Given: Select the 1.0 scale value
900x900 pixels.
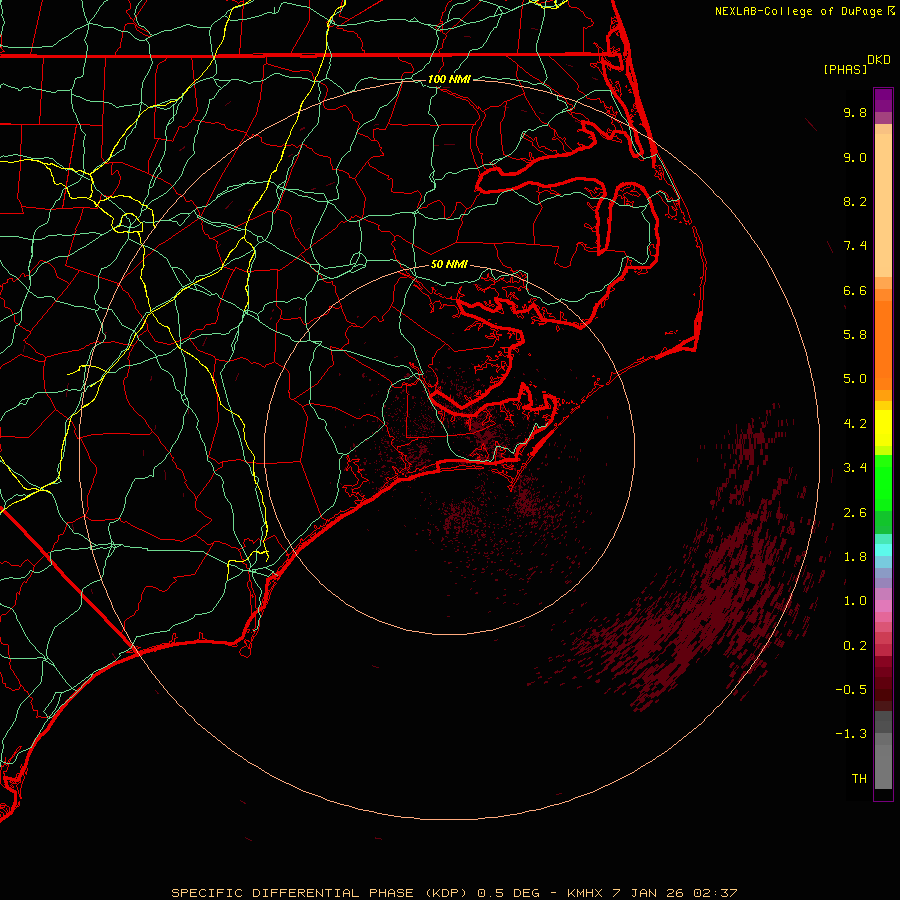Looking at the screenshot, I should [855, 601].
